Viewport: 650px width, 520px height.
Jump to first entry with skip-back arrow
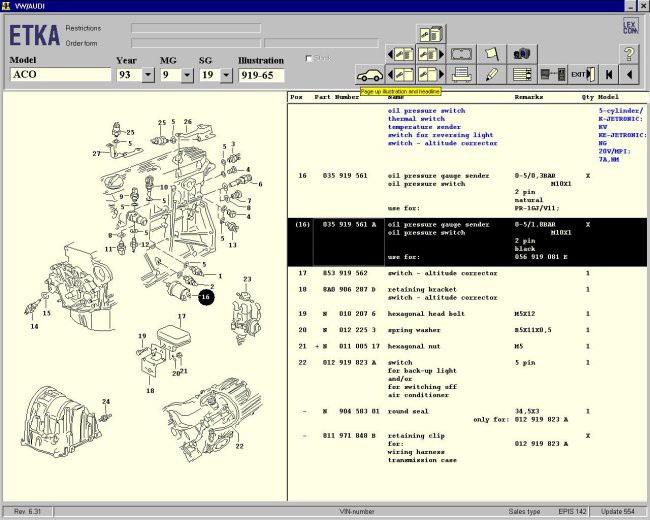click(608, 75)
